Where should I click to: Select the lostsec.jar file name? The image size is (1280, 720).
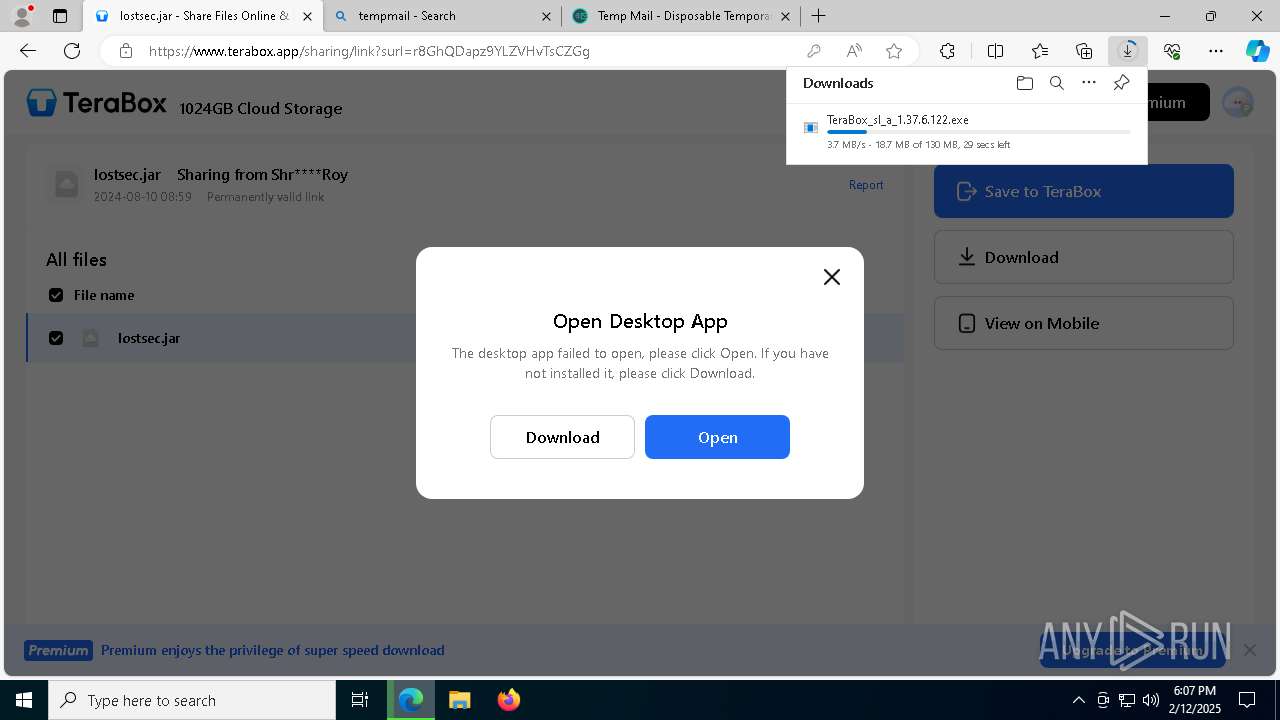pos(149,338)
